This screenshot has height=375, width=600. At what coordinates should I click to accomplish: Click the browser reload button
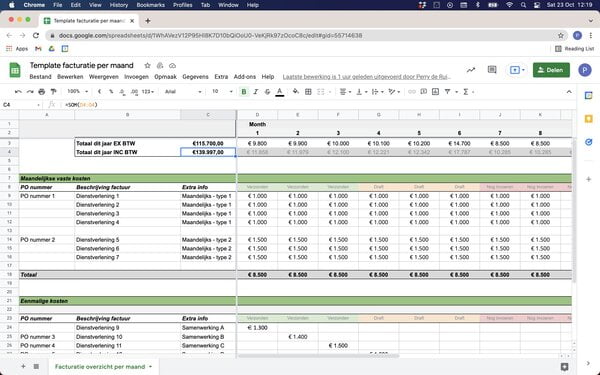(x=36, y=36)
